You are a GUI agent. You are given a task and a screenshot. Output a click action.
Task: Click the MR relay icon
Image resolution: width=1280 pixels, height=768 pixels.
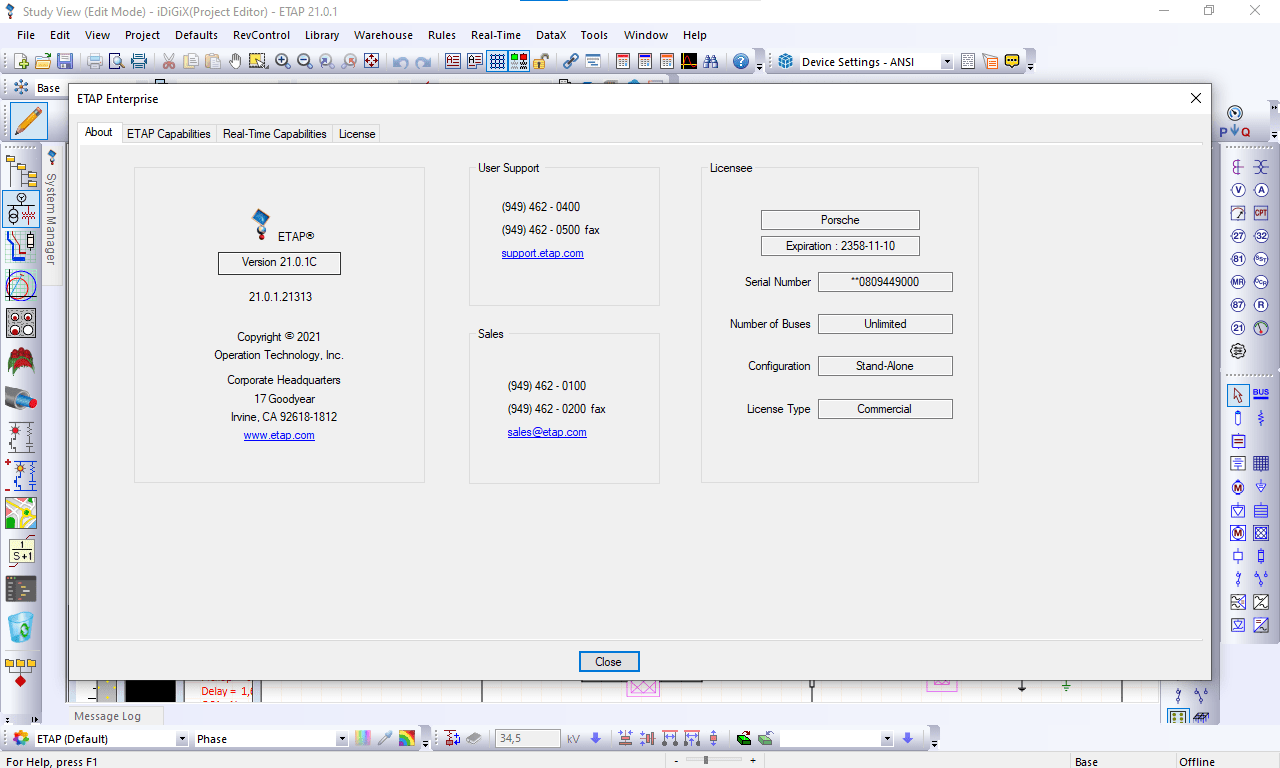coord(1238,282)
